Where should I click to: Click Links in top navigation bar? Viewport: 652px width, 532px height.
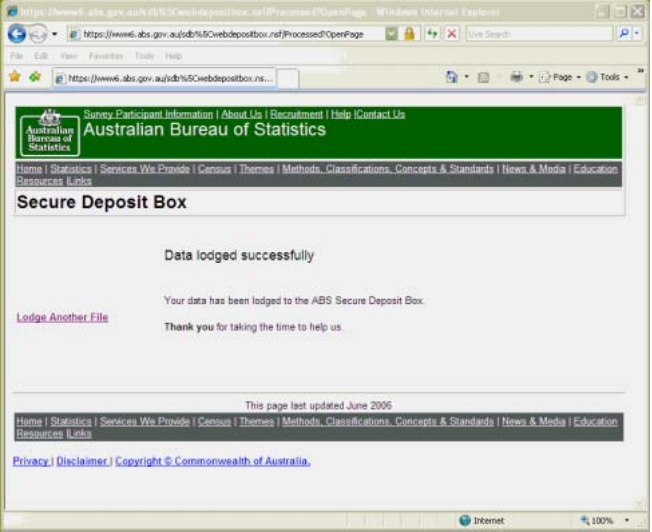pos(79,181)
